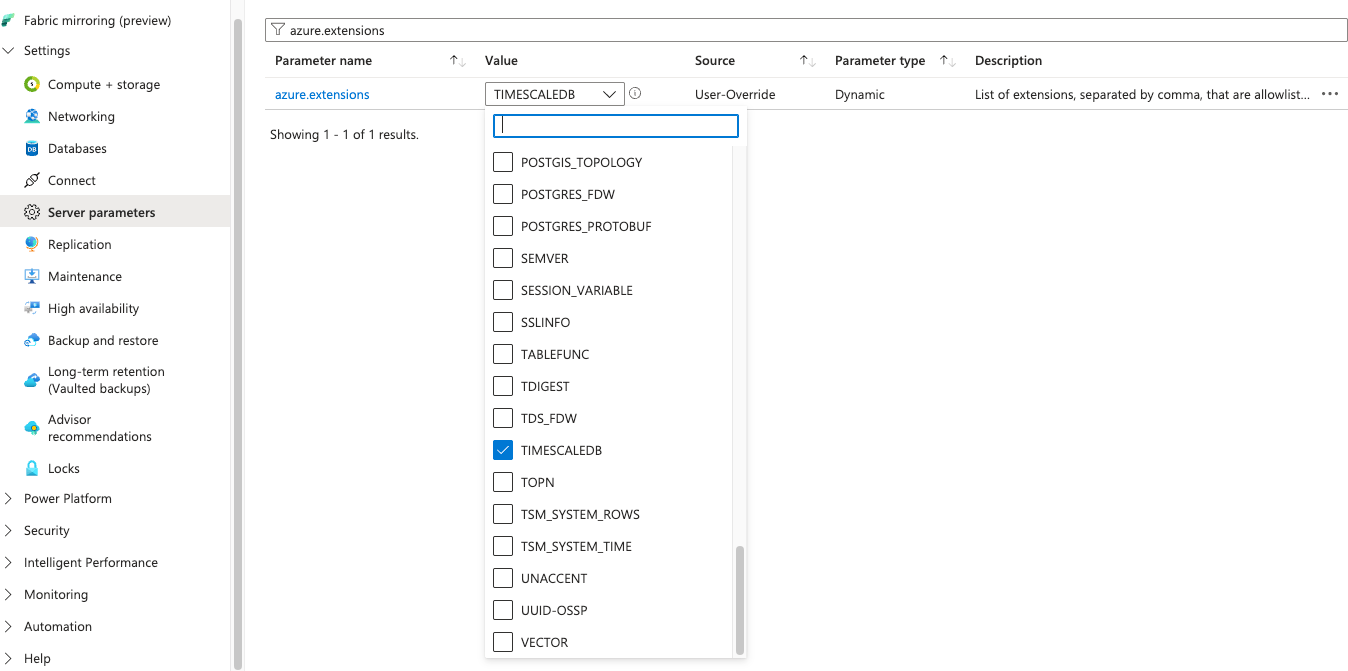
Task: Click the extension search box in dropdown
Action: [618, 126]
